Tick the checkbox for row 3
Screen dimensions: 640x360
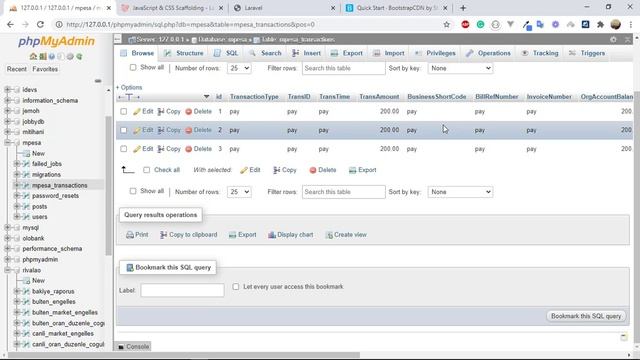(x=124, y=149)
